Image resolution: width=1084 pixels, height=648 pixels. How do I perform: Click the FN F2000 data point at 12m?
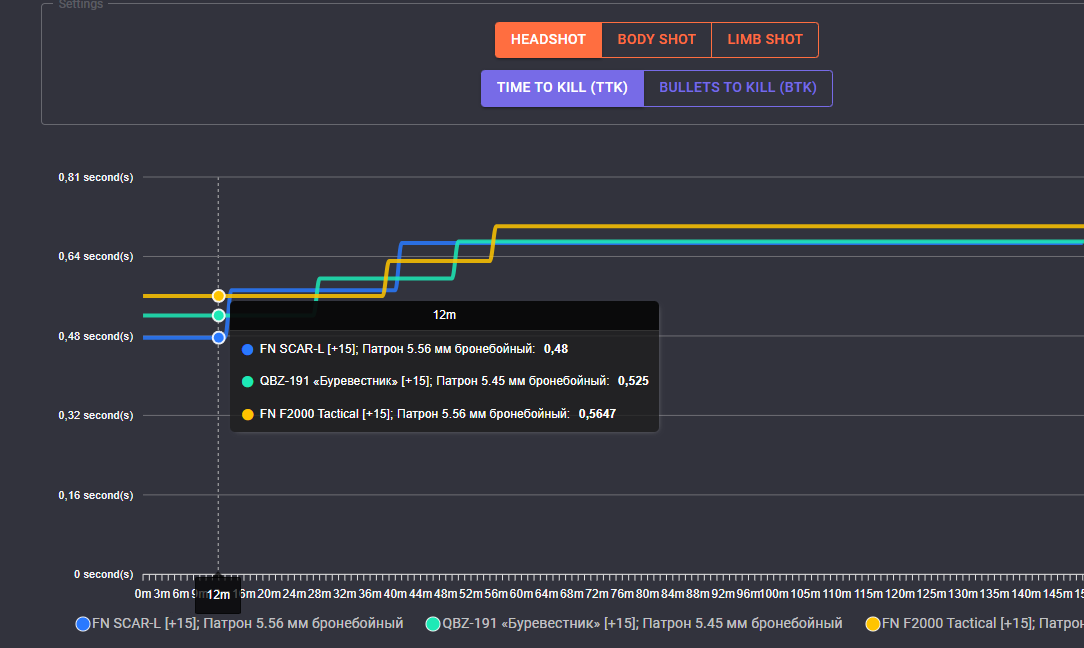[218, 296]
